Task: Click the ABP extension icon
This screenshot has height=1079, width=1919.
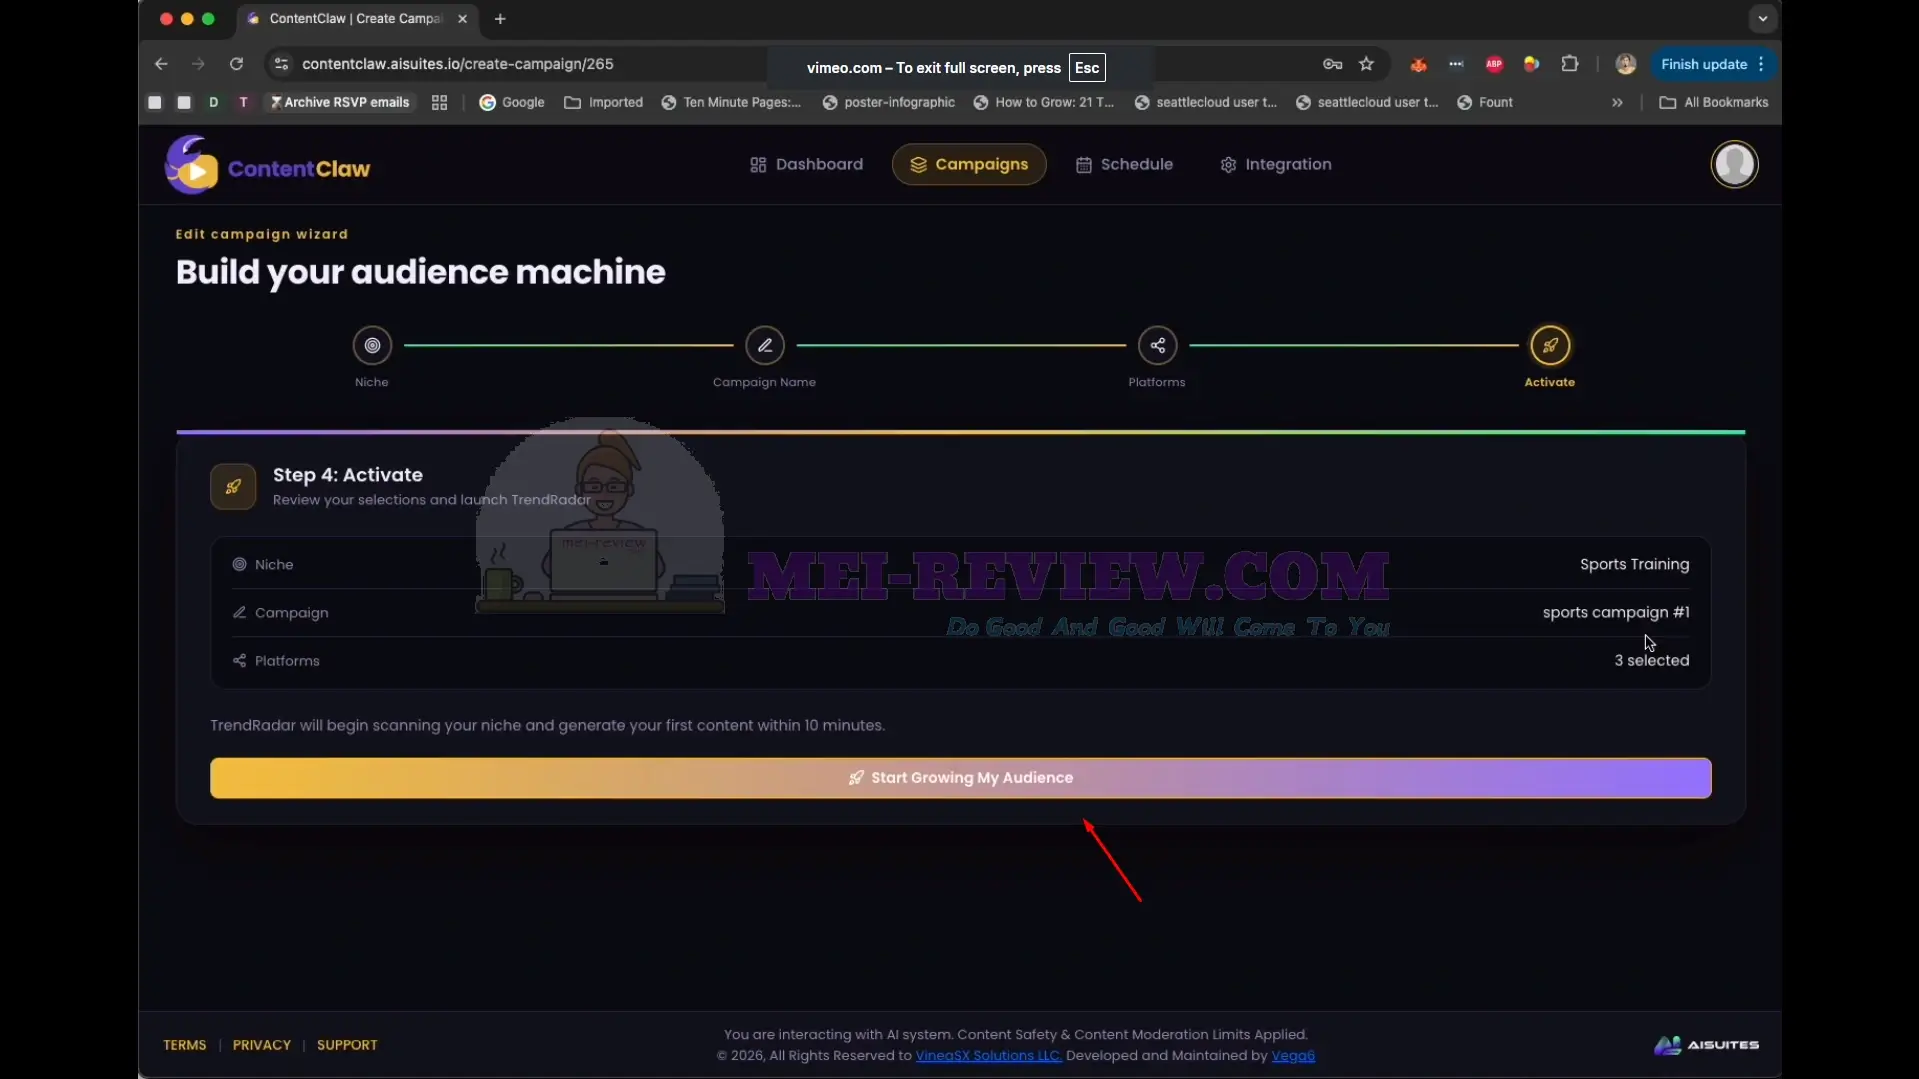Action: click(1494, 64)
